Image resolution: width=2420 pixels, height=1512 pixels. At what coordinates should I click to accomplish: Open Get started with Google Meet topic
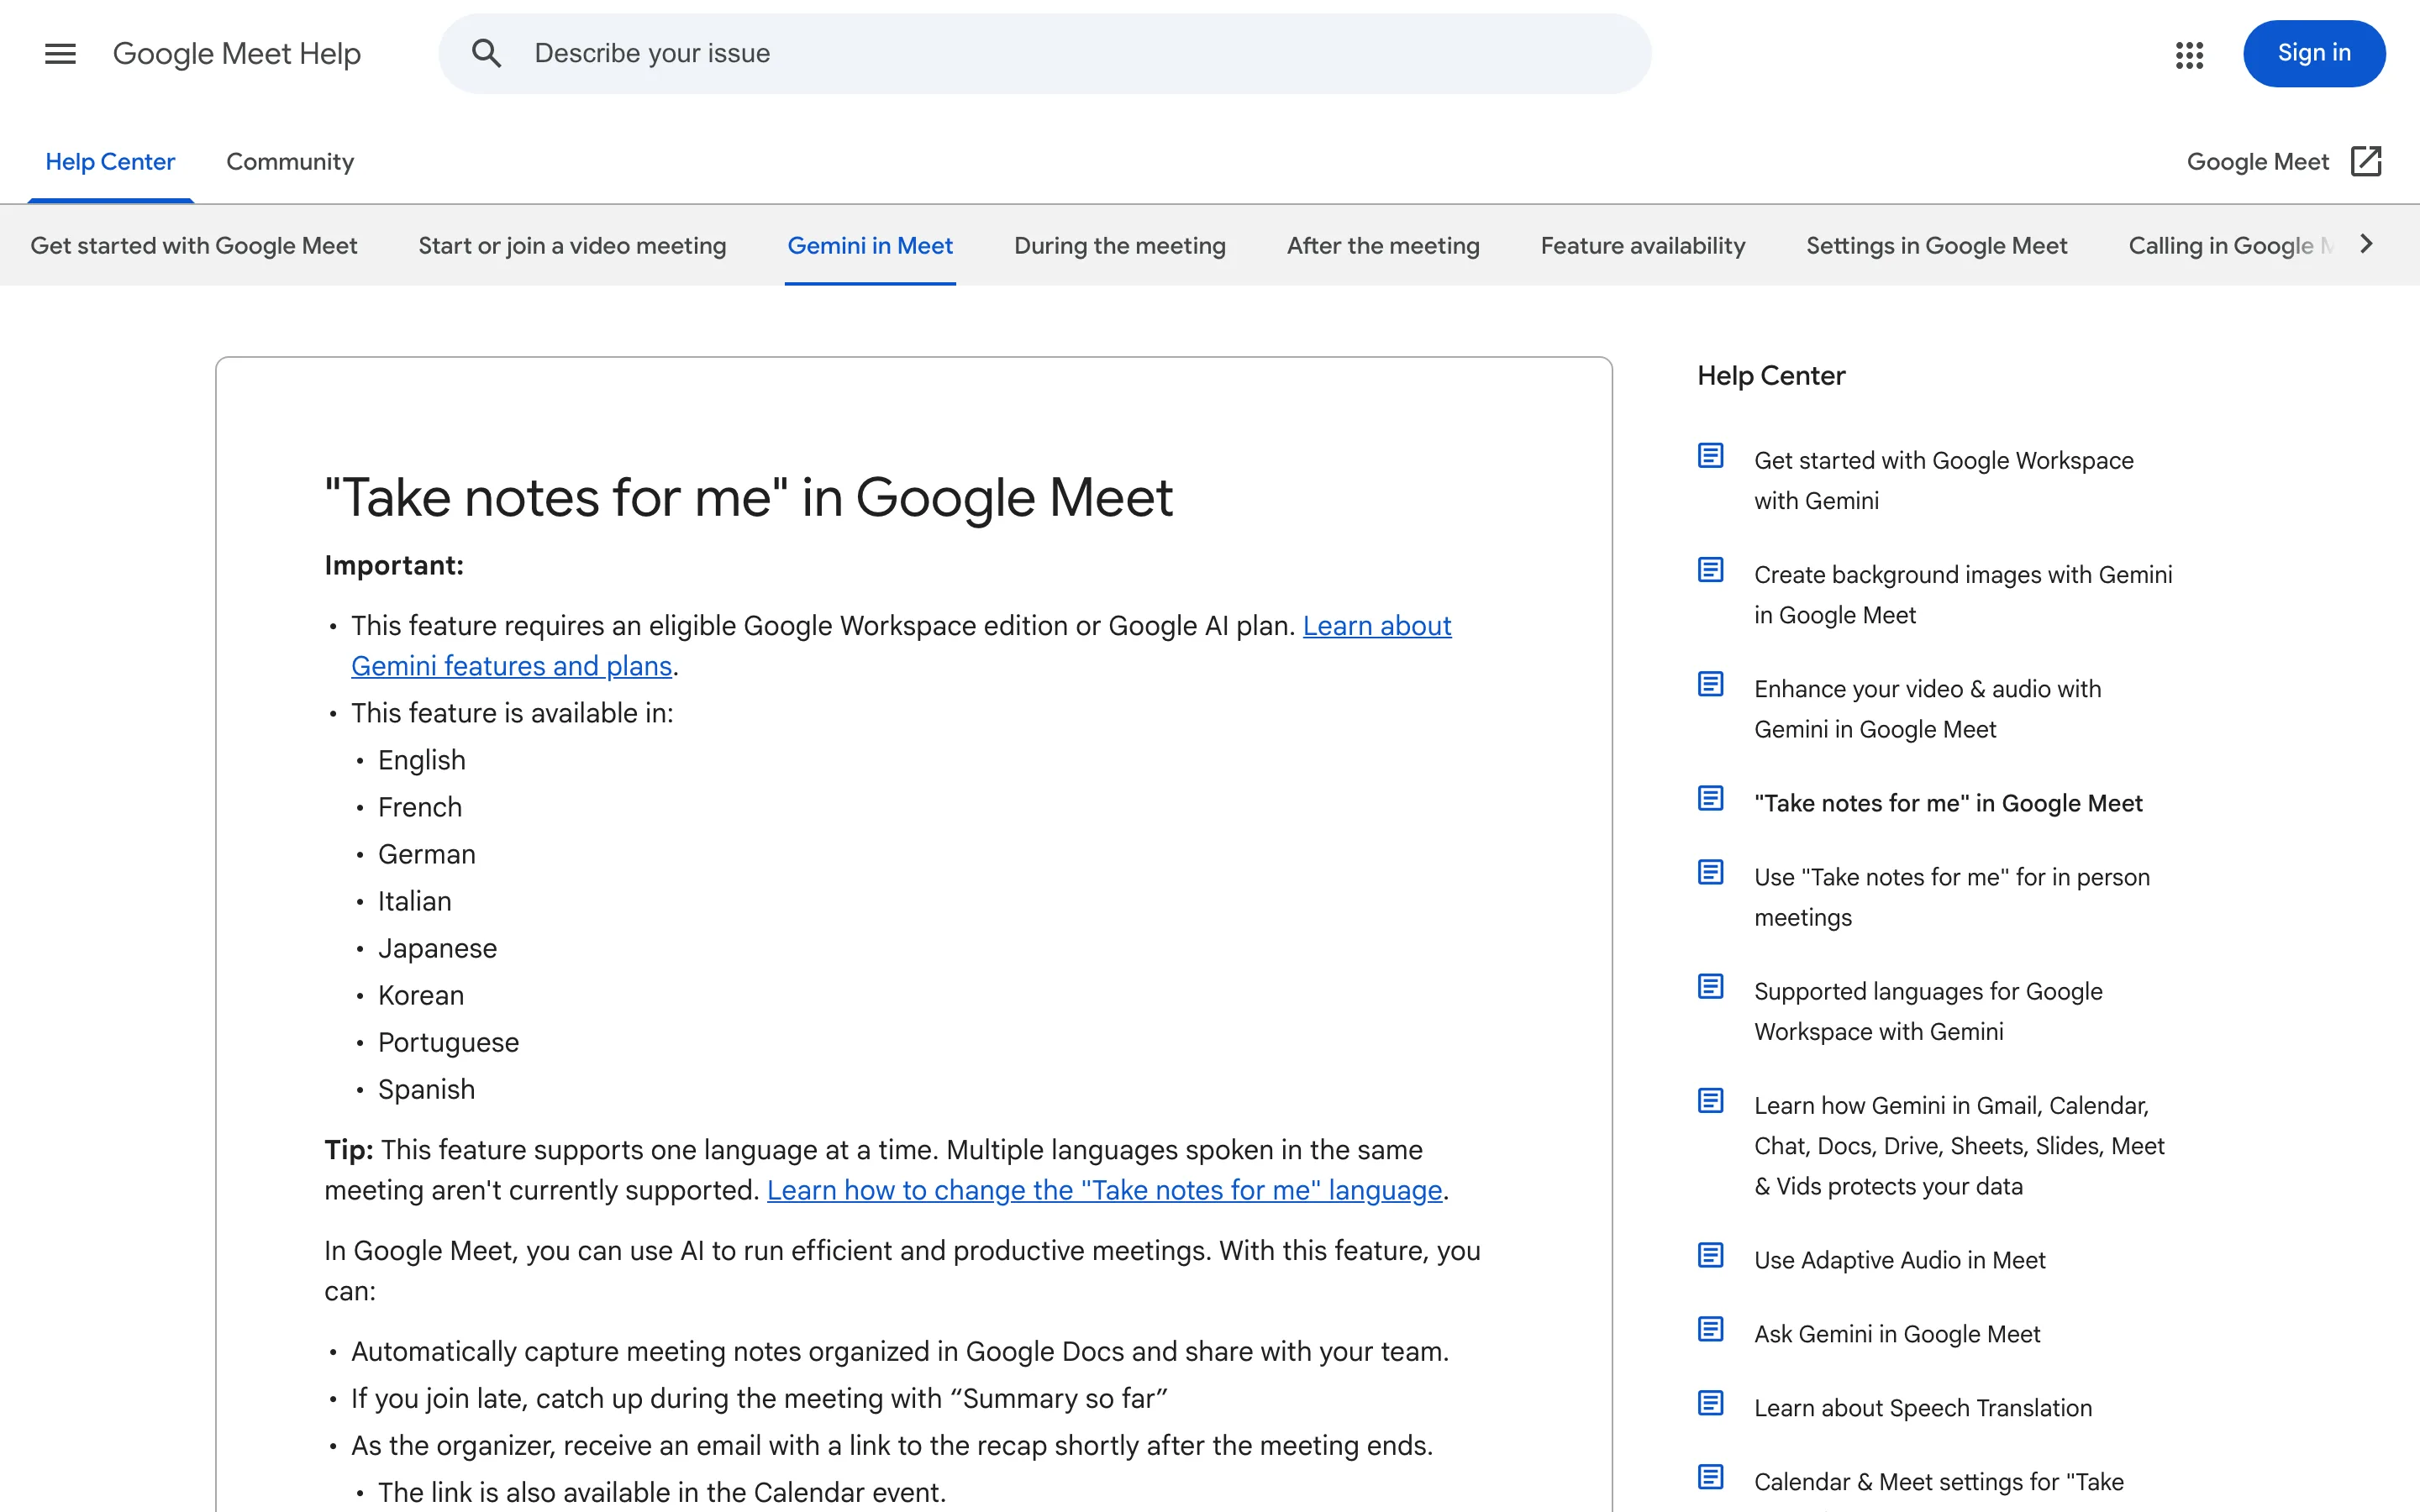coord(193,246)
